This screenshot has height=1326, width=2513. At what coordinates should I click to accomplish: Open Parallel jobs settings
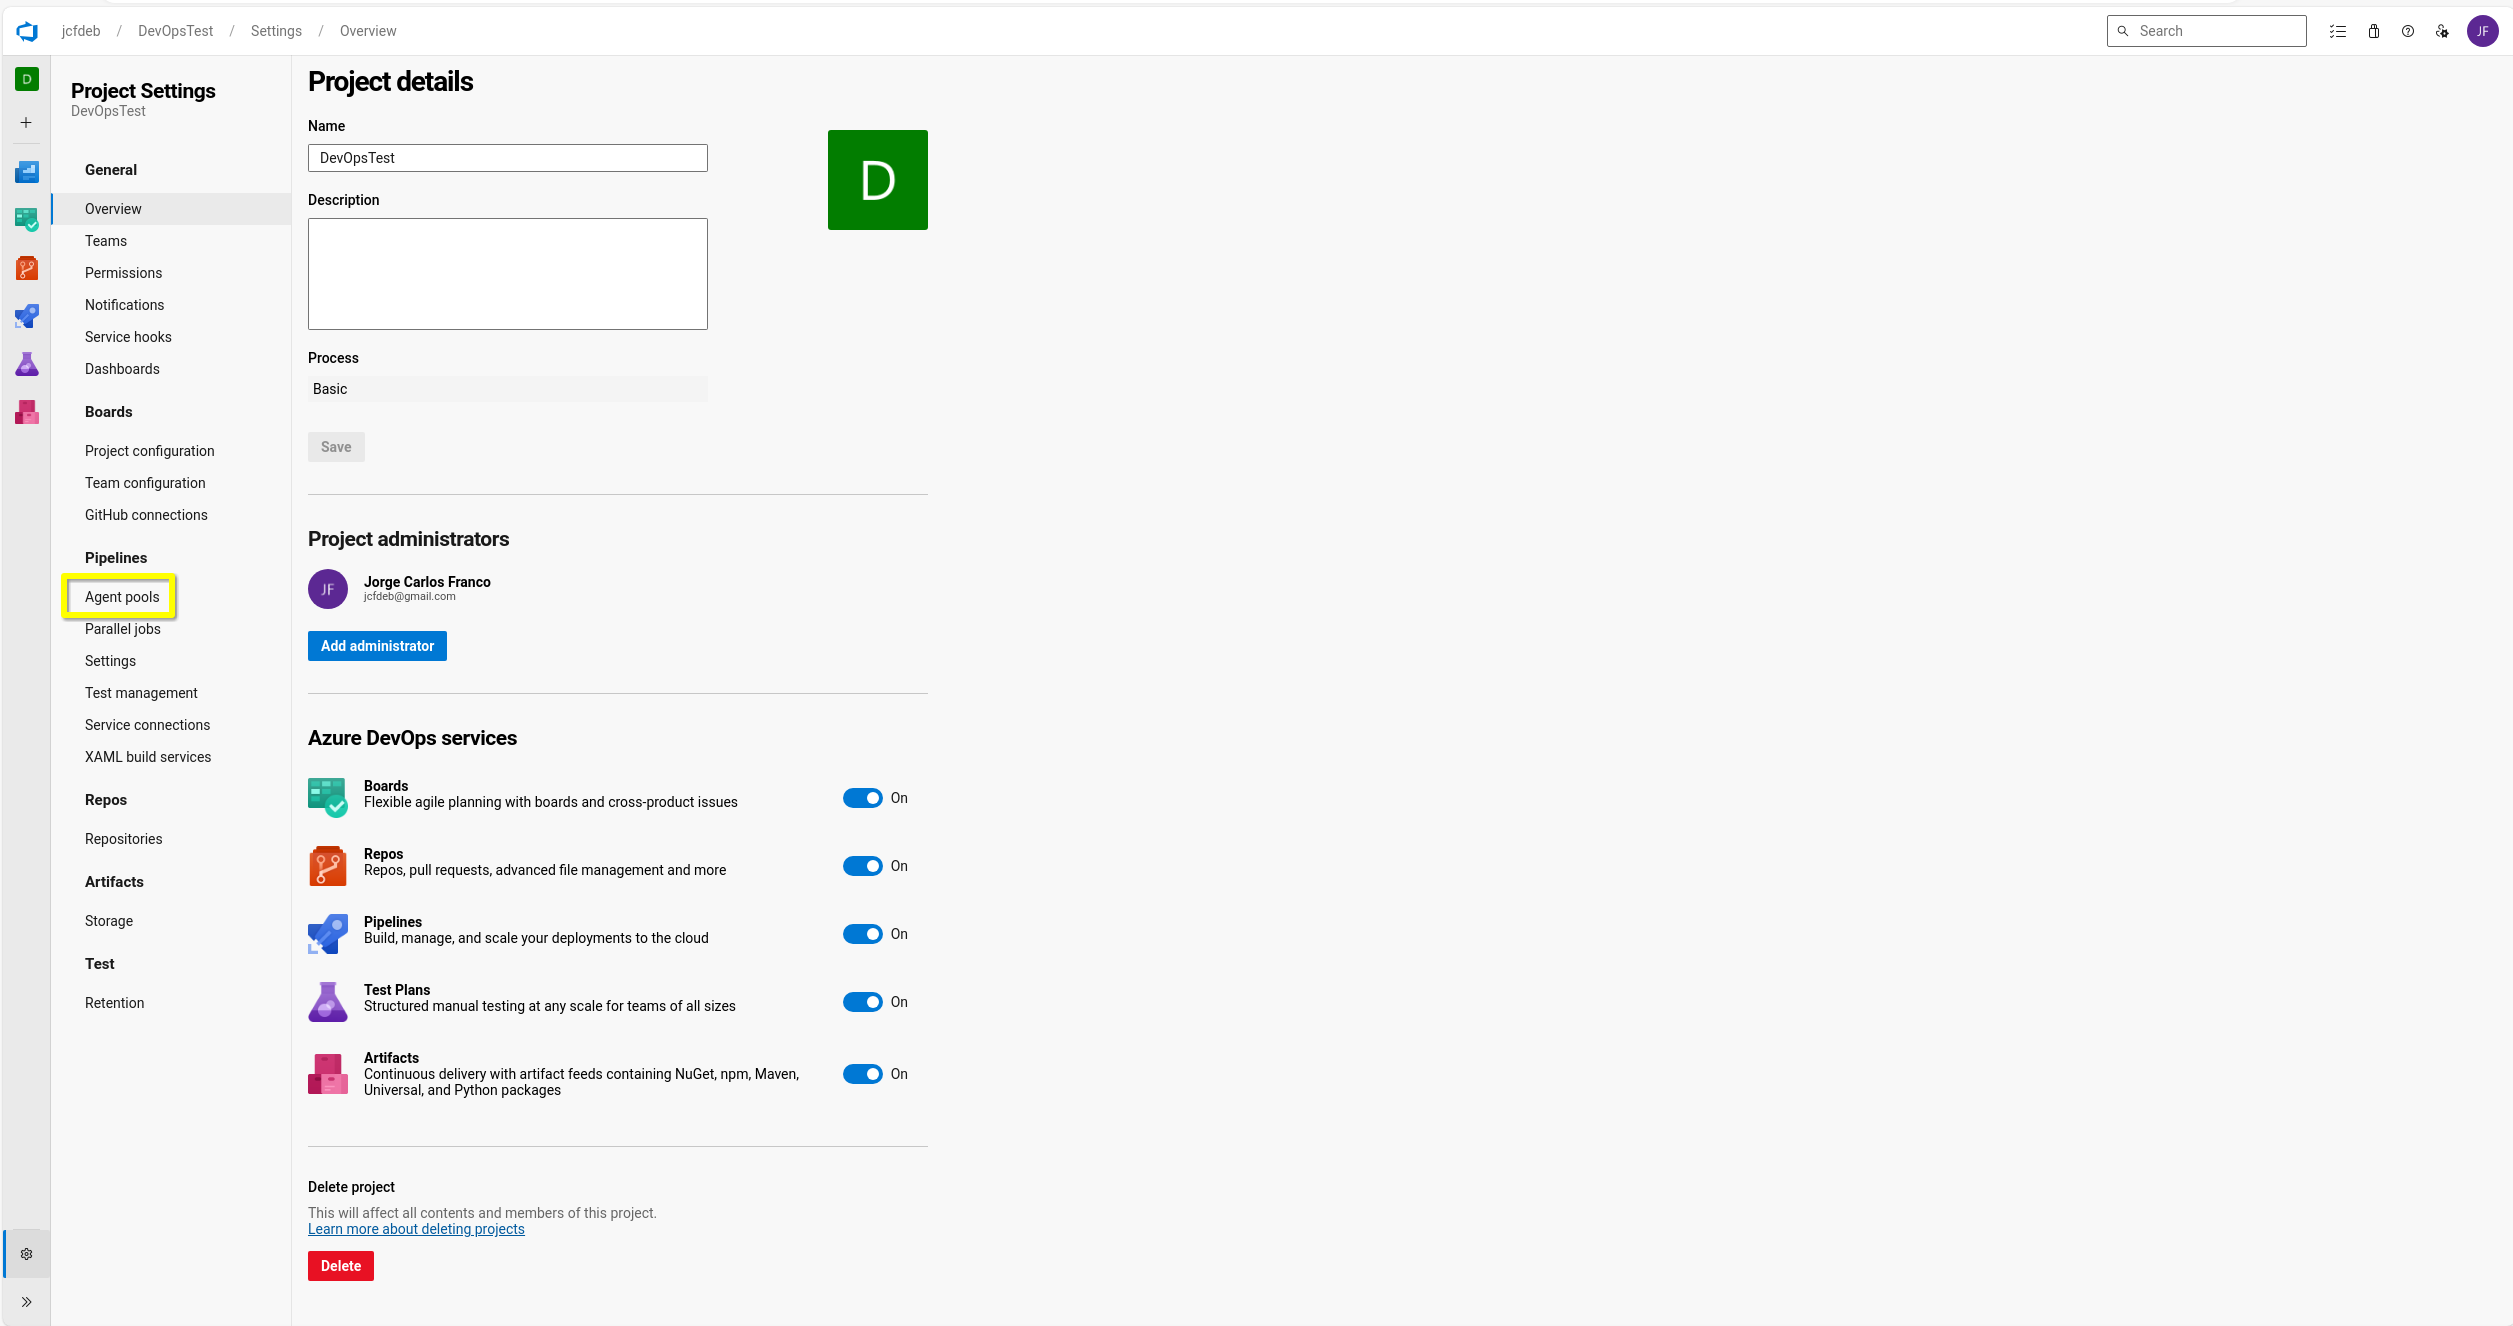coord(171,629)
